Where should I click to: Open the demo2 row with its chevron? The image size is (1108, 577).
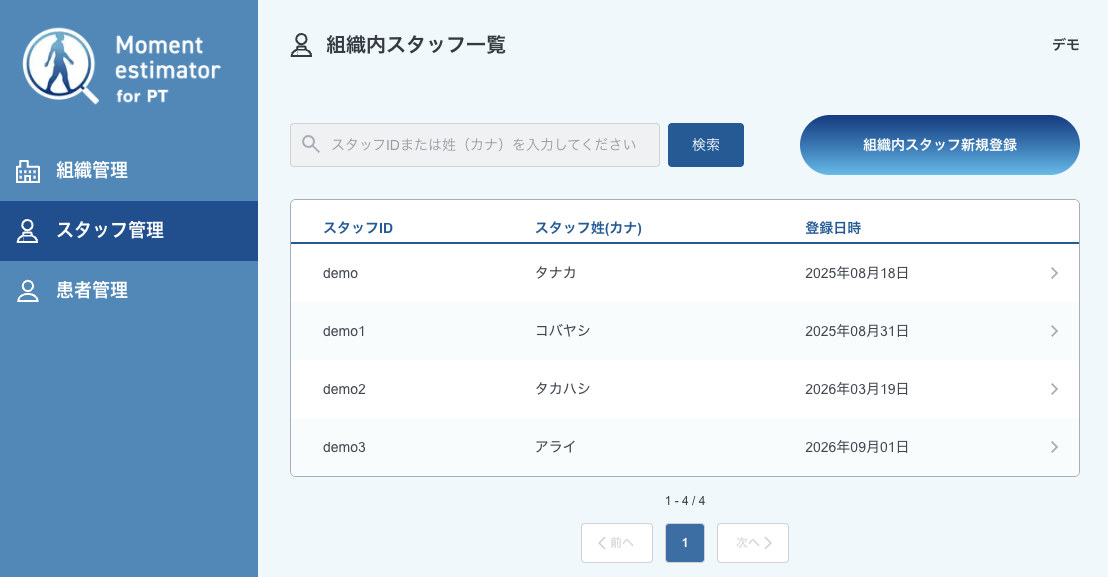(1054, 389)
